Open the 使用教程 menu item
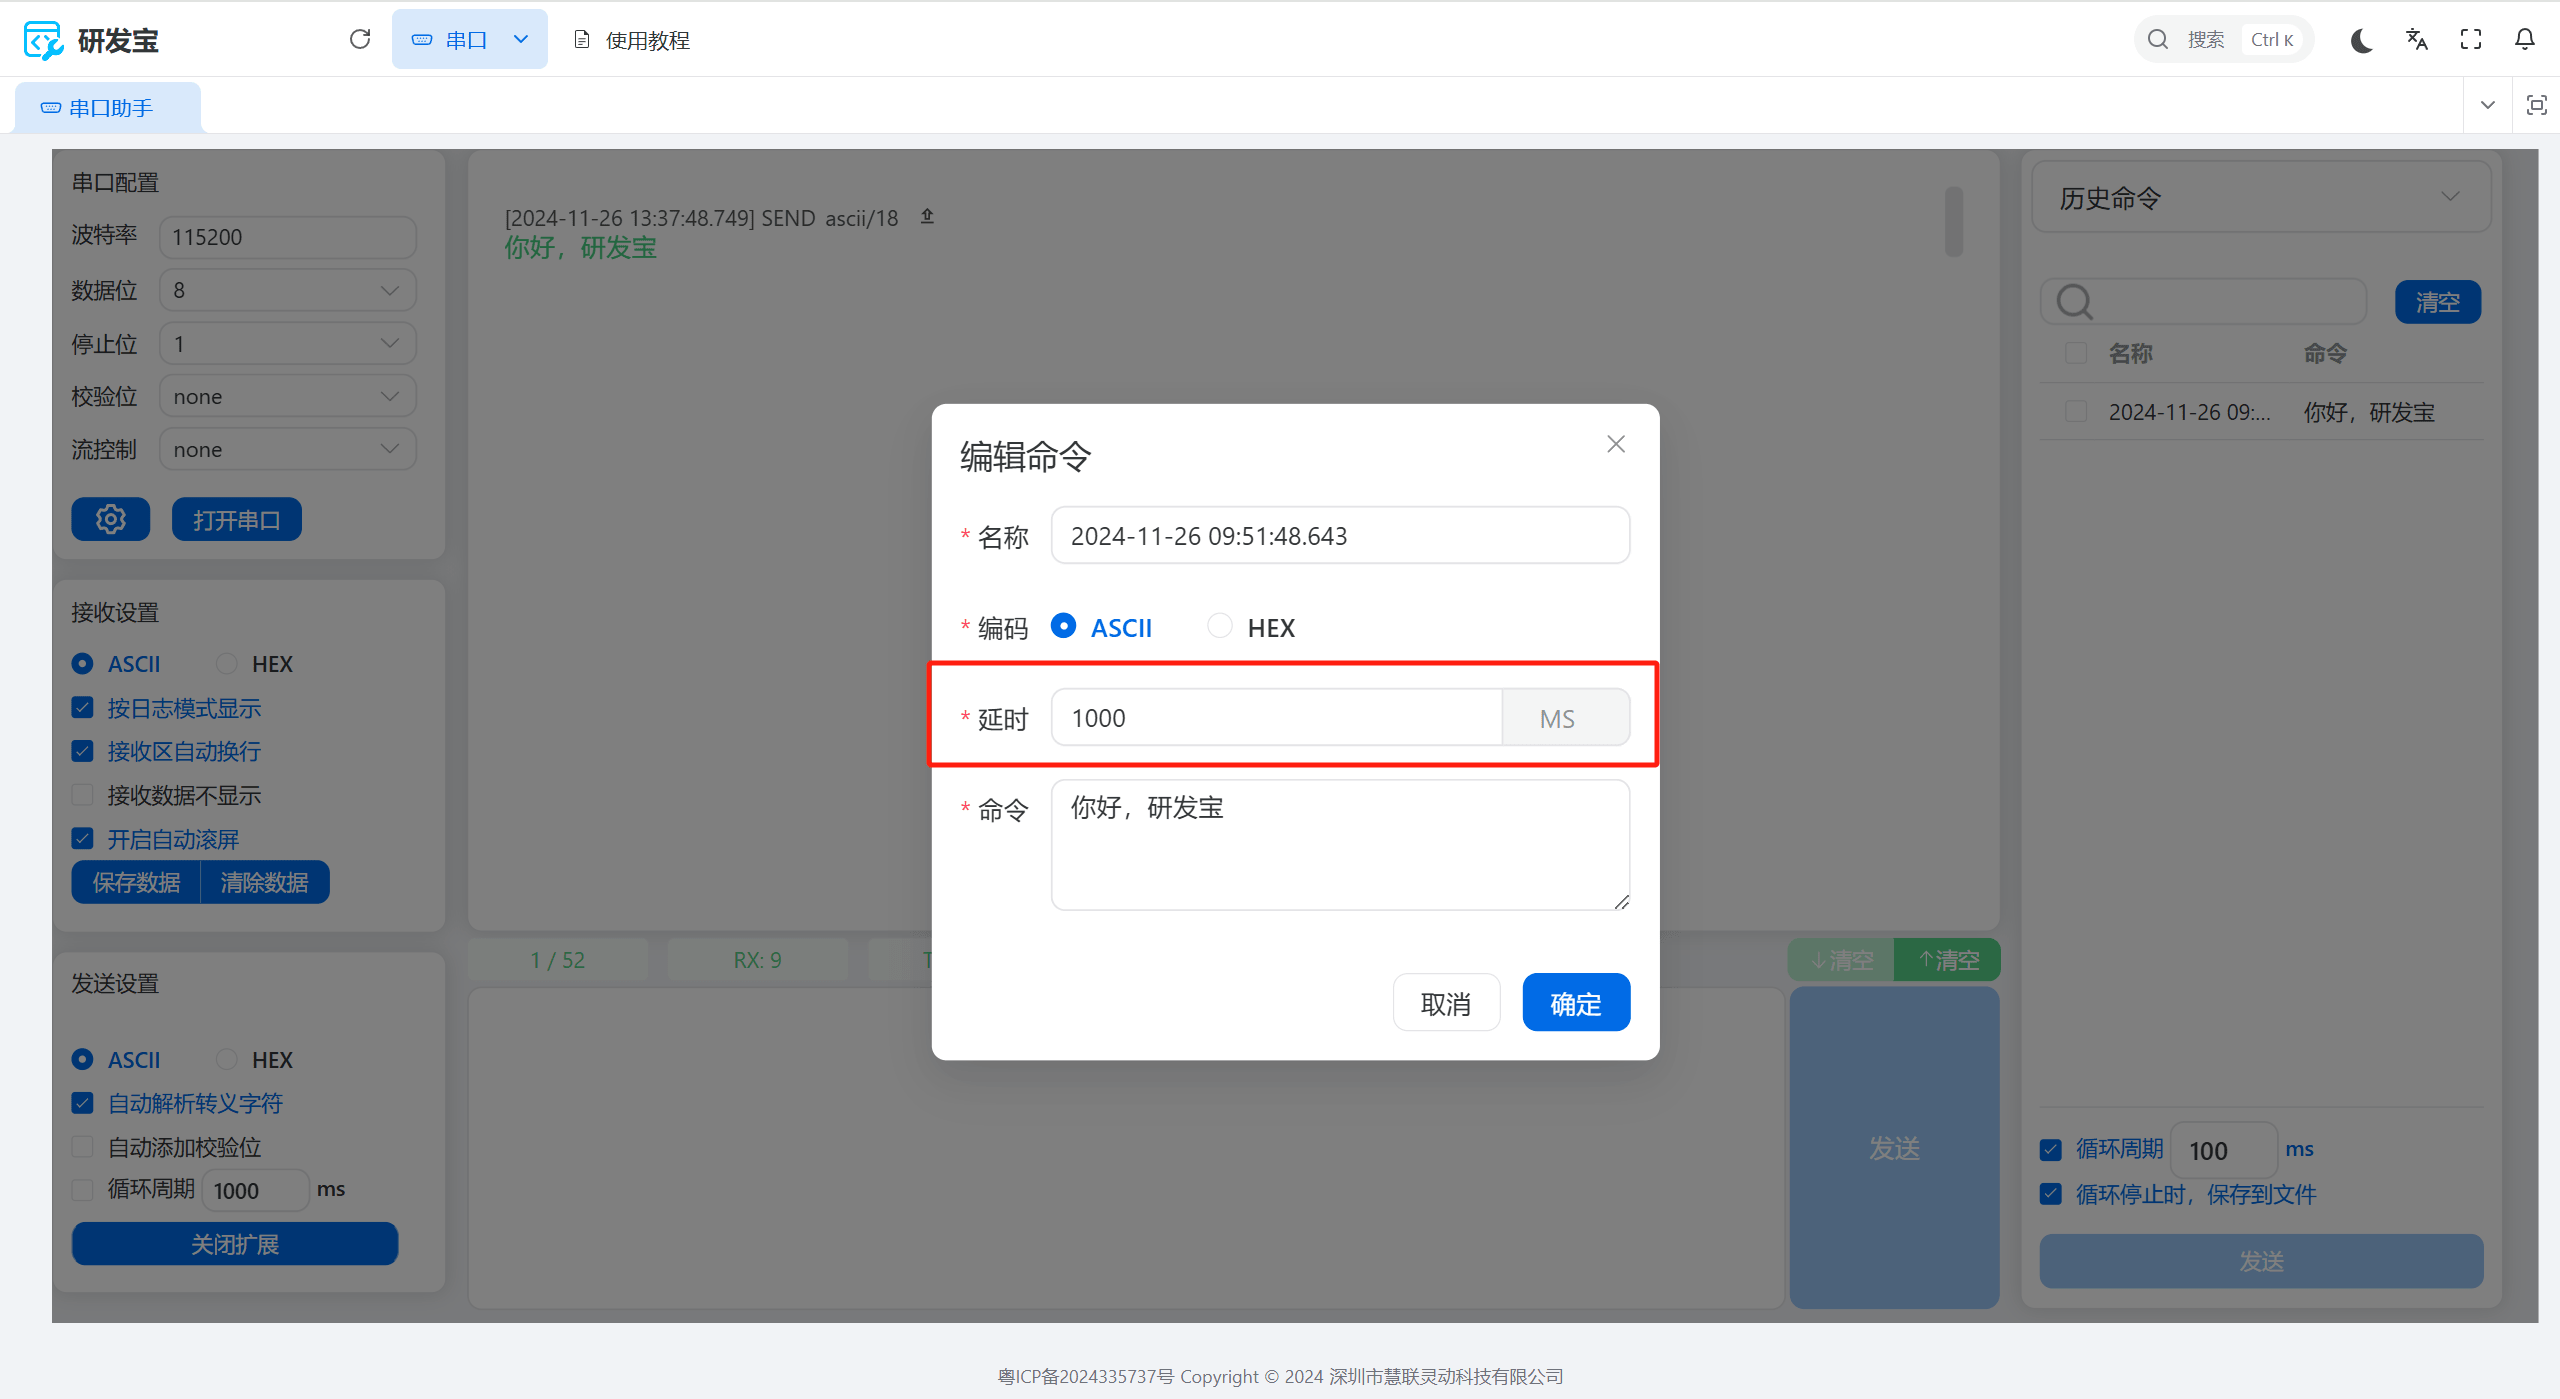 coord(633,40)
